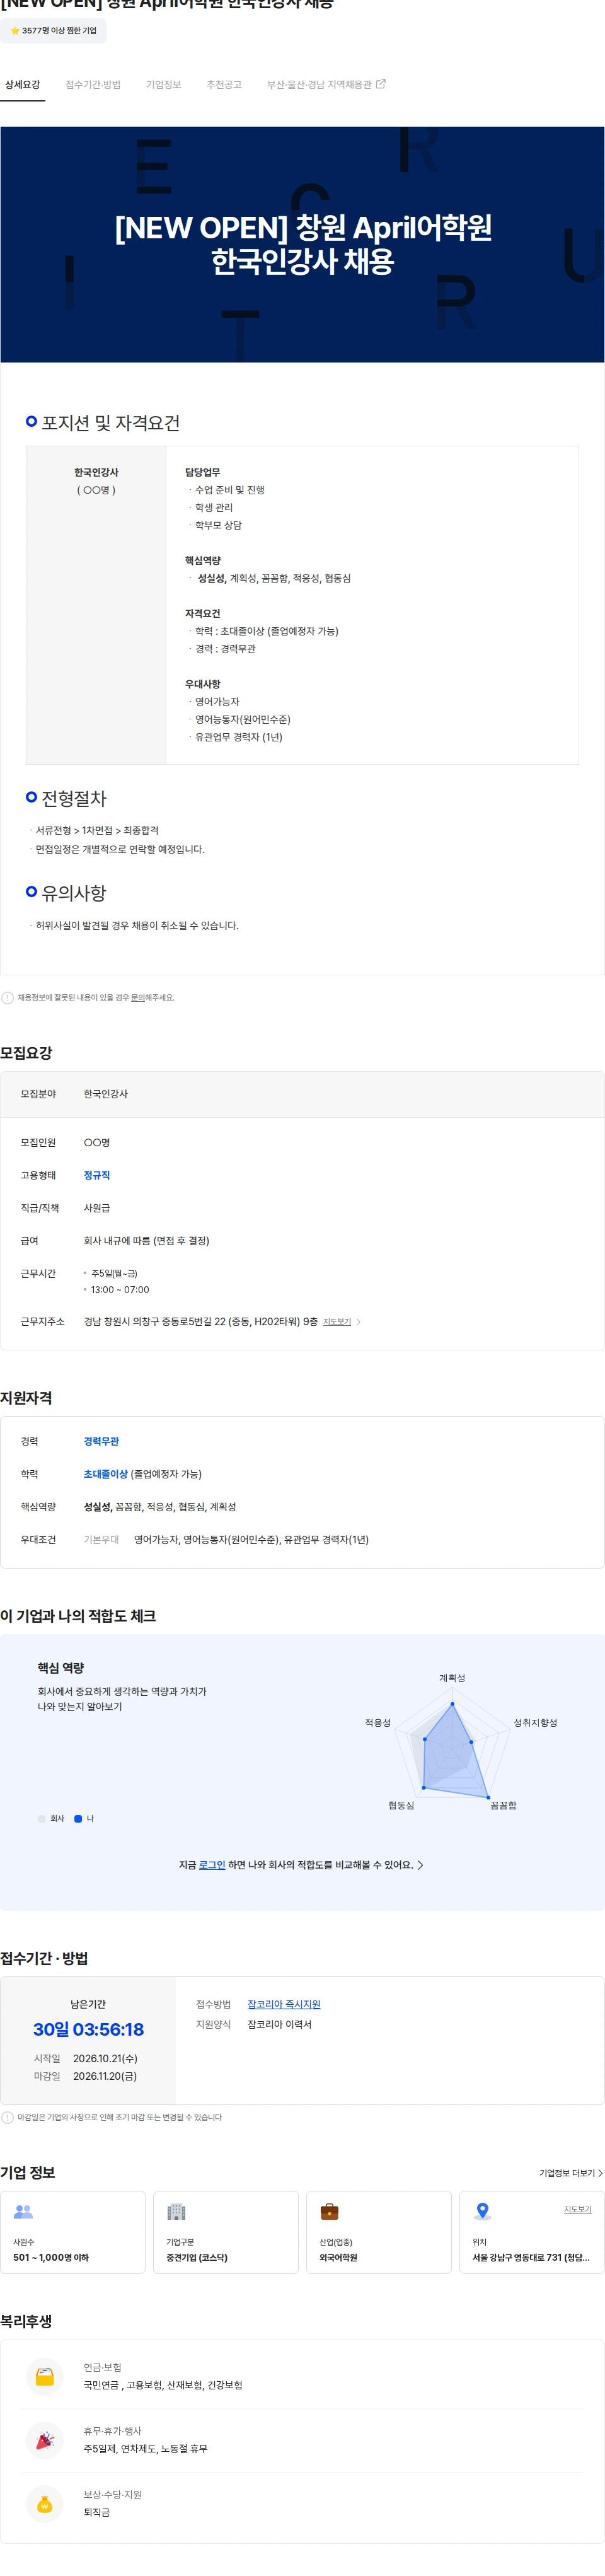Viewport: 605px width, 2576px height.
Task: Click the 기업구분 building icon
Action: (x=176, y=2212)
